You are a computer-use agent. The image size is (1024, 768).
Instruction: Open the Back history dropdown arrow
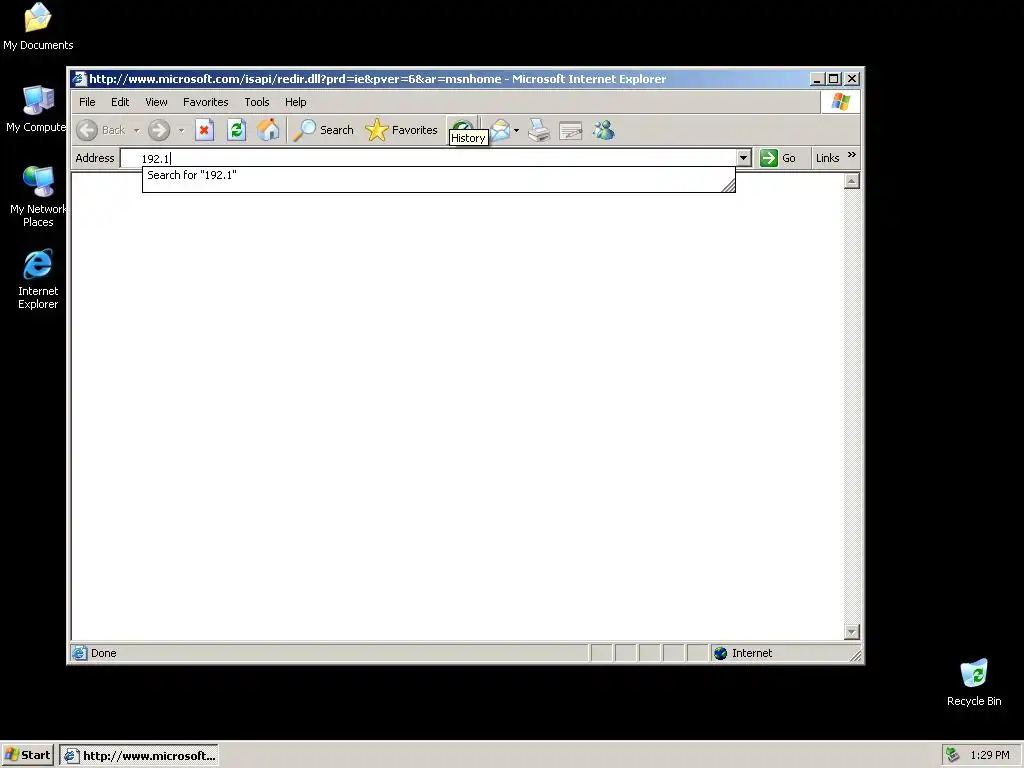136,130
